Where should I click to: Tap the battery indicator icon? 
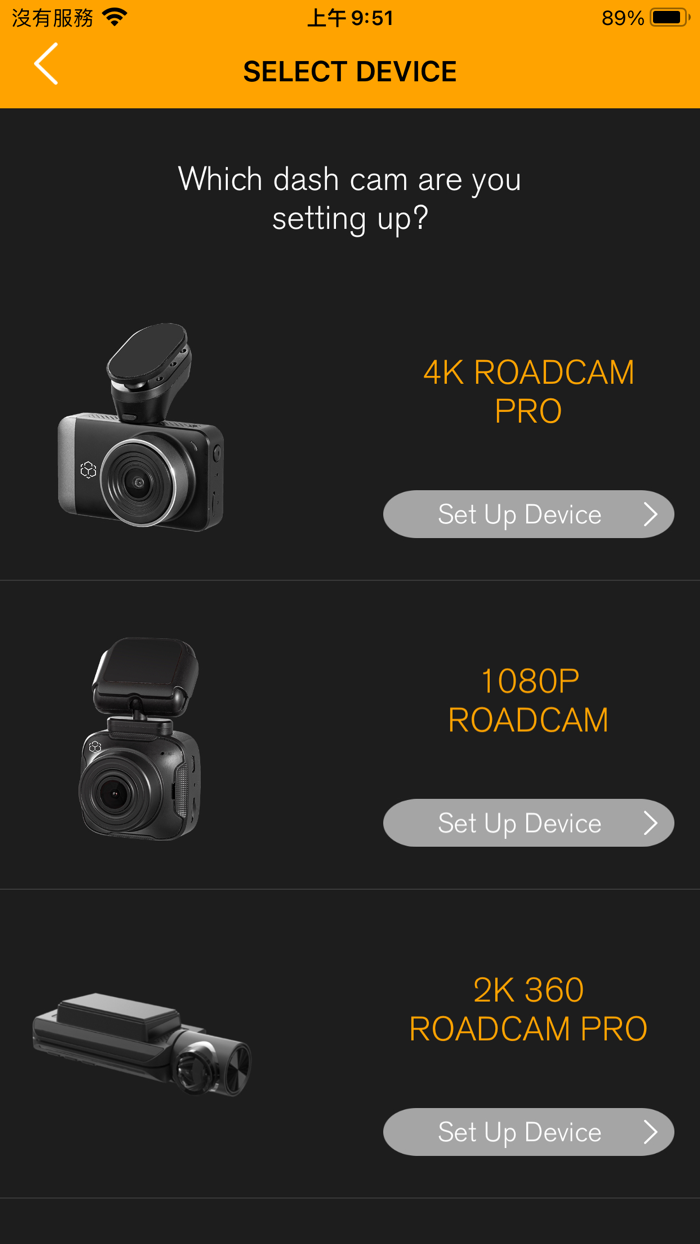click(668, 18)
